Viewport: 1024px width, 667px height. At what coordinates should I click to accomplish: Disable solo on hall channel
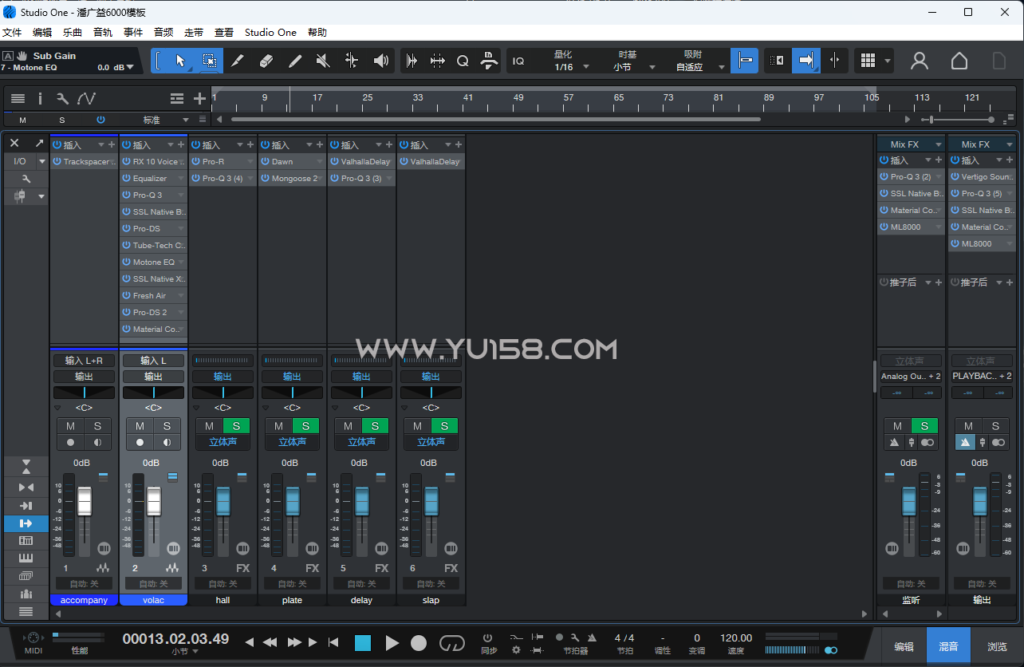[236, 426]
